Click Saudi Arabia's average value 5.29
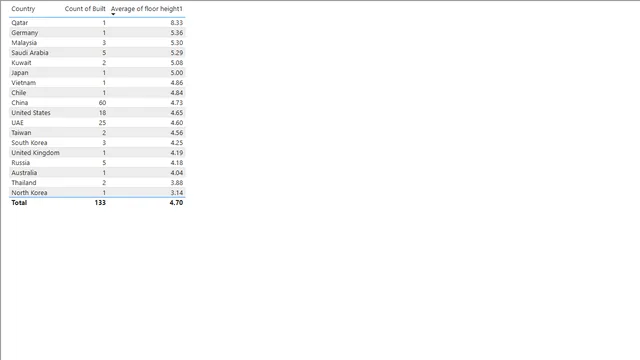Image resolution: width=640 pixels, height=360 pixels. (x=177, y=53)
